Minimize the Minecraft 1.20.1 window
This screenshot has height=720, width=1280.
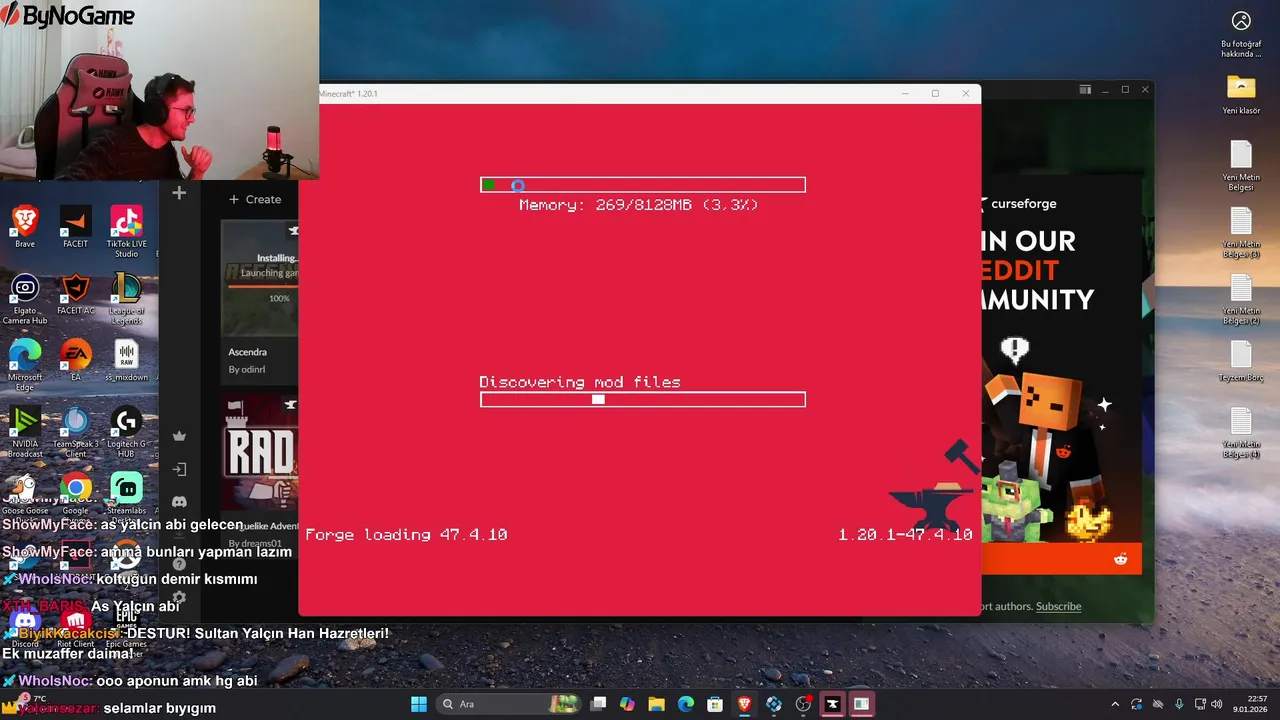point(905,93)
